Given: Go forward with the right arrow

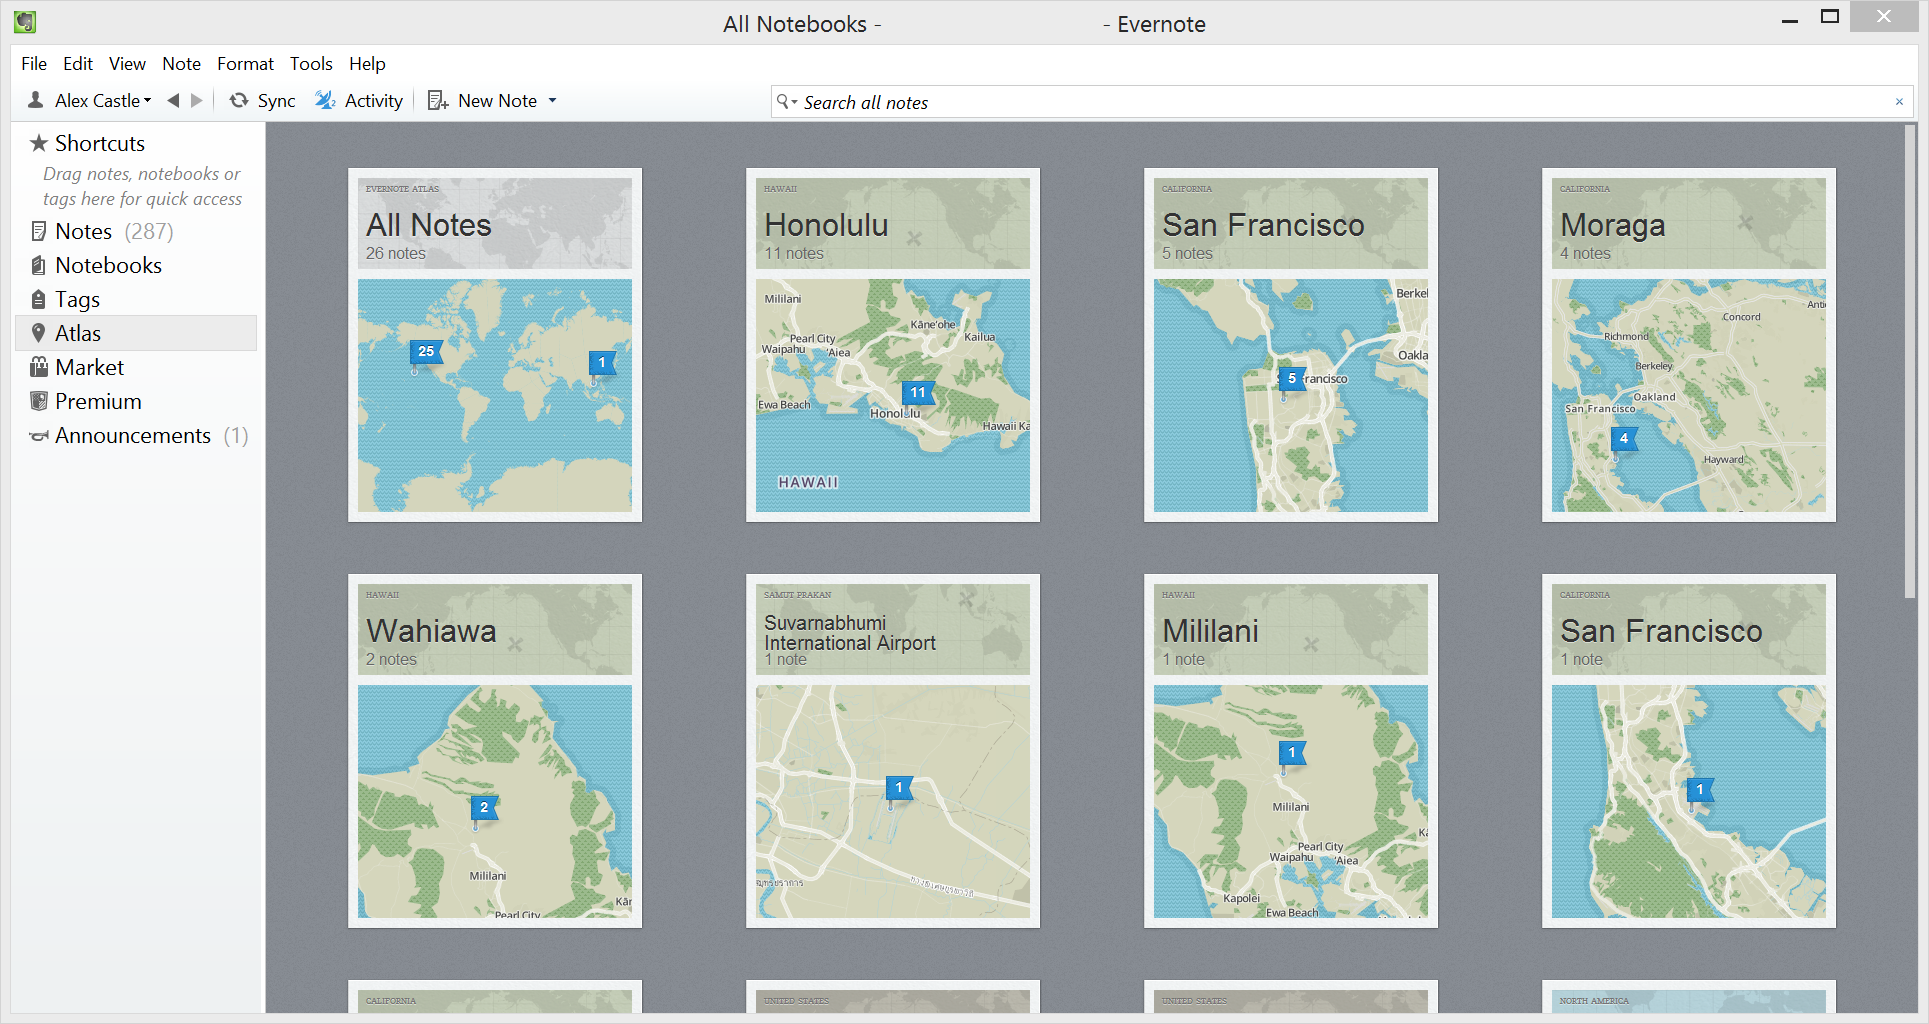Looking at the screenshot, I should click(197, 100).
